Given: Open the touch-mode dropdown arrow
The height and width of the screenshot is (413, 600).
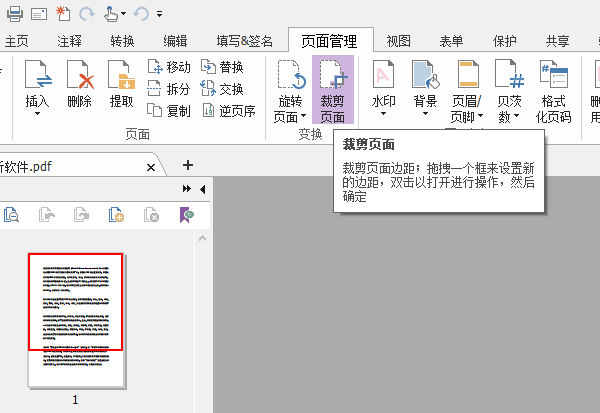Looking at the screenshot, I should [x=124, y=14].
